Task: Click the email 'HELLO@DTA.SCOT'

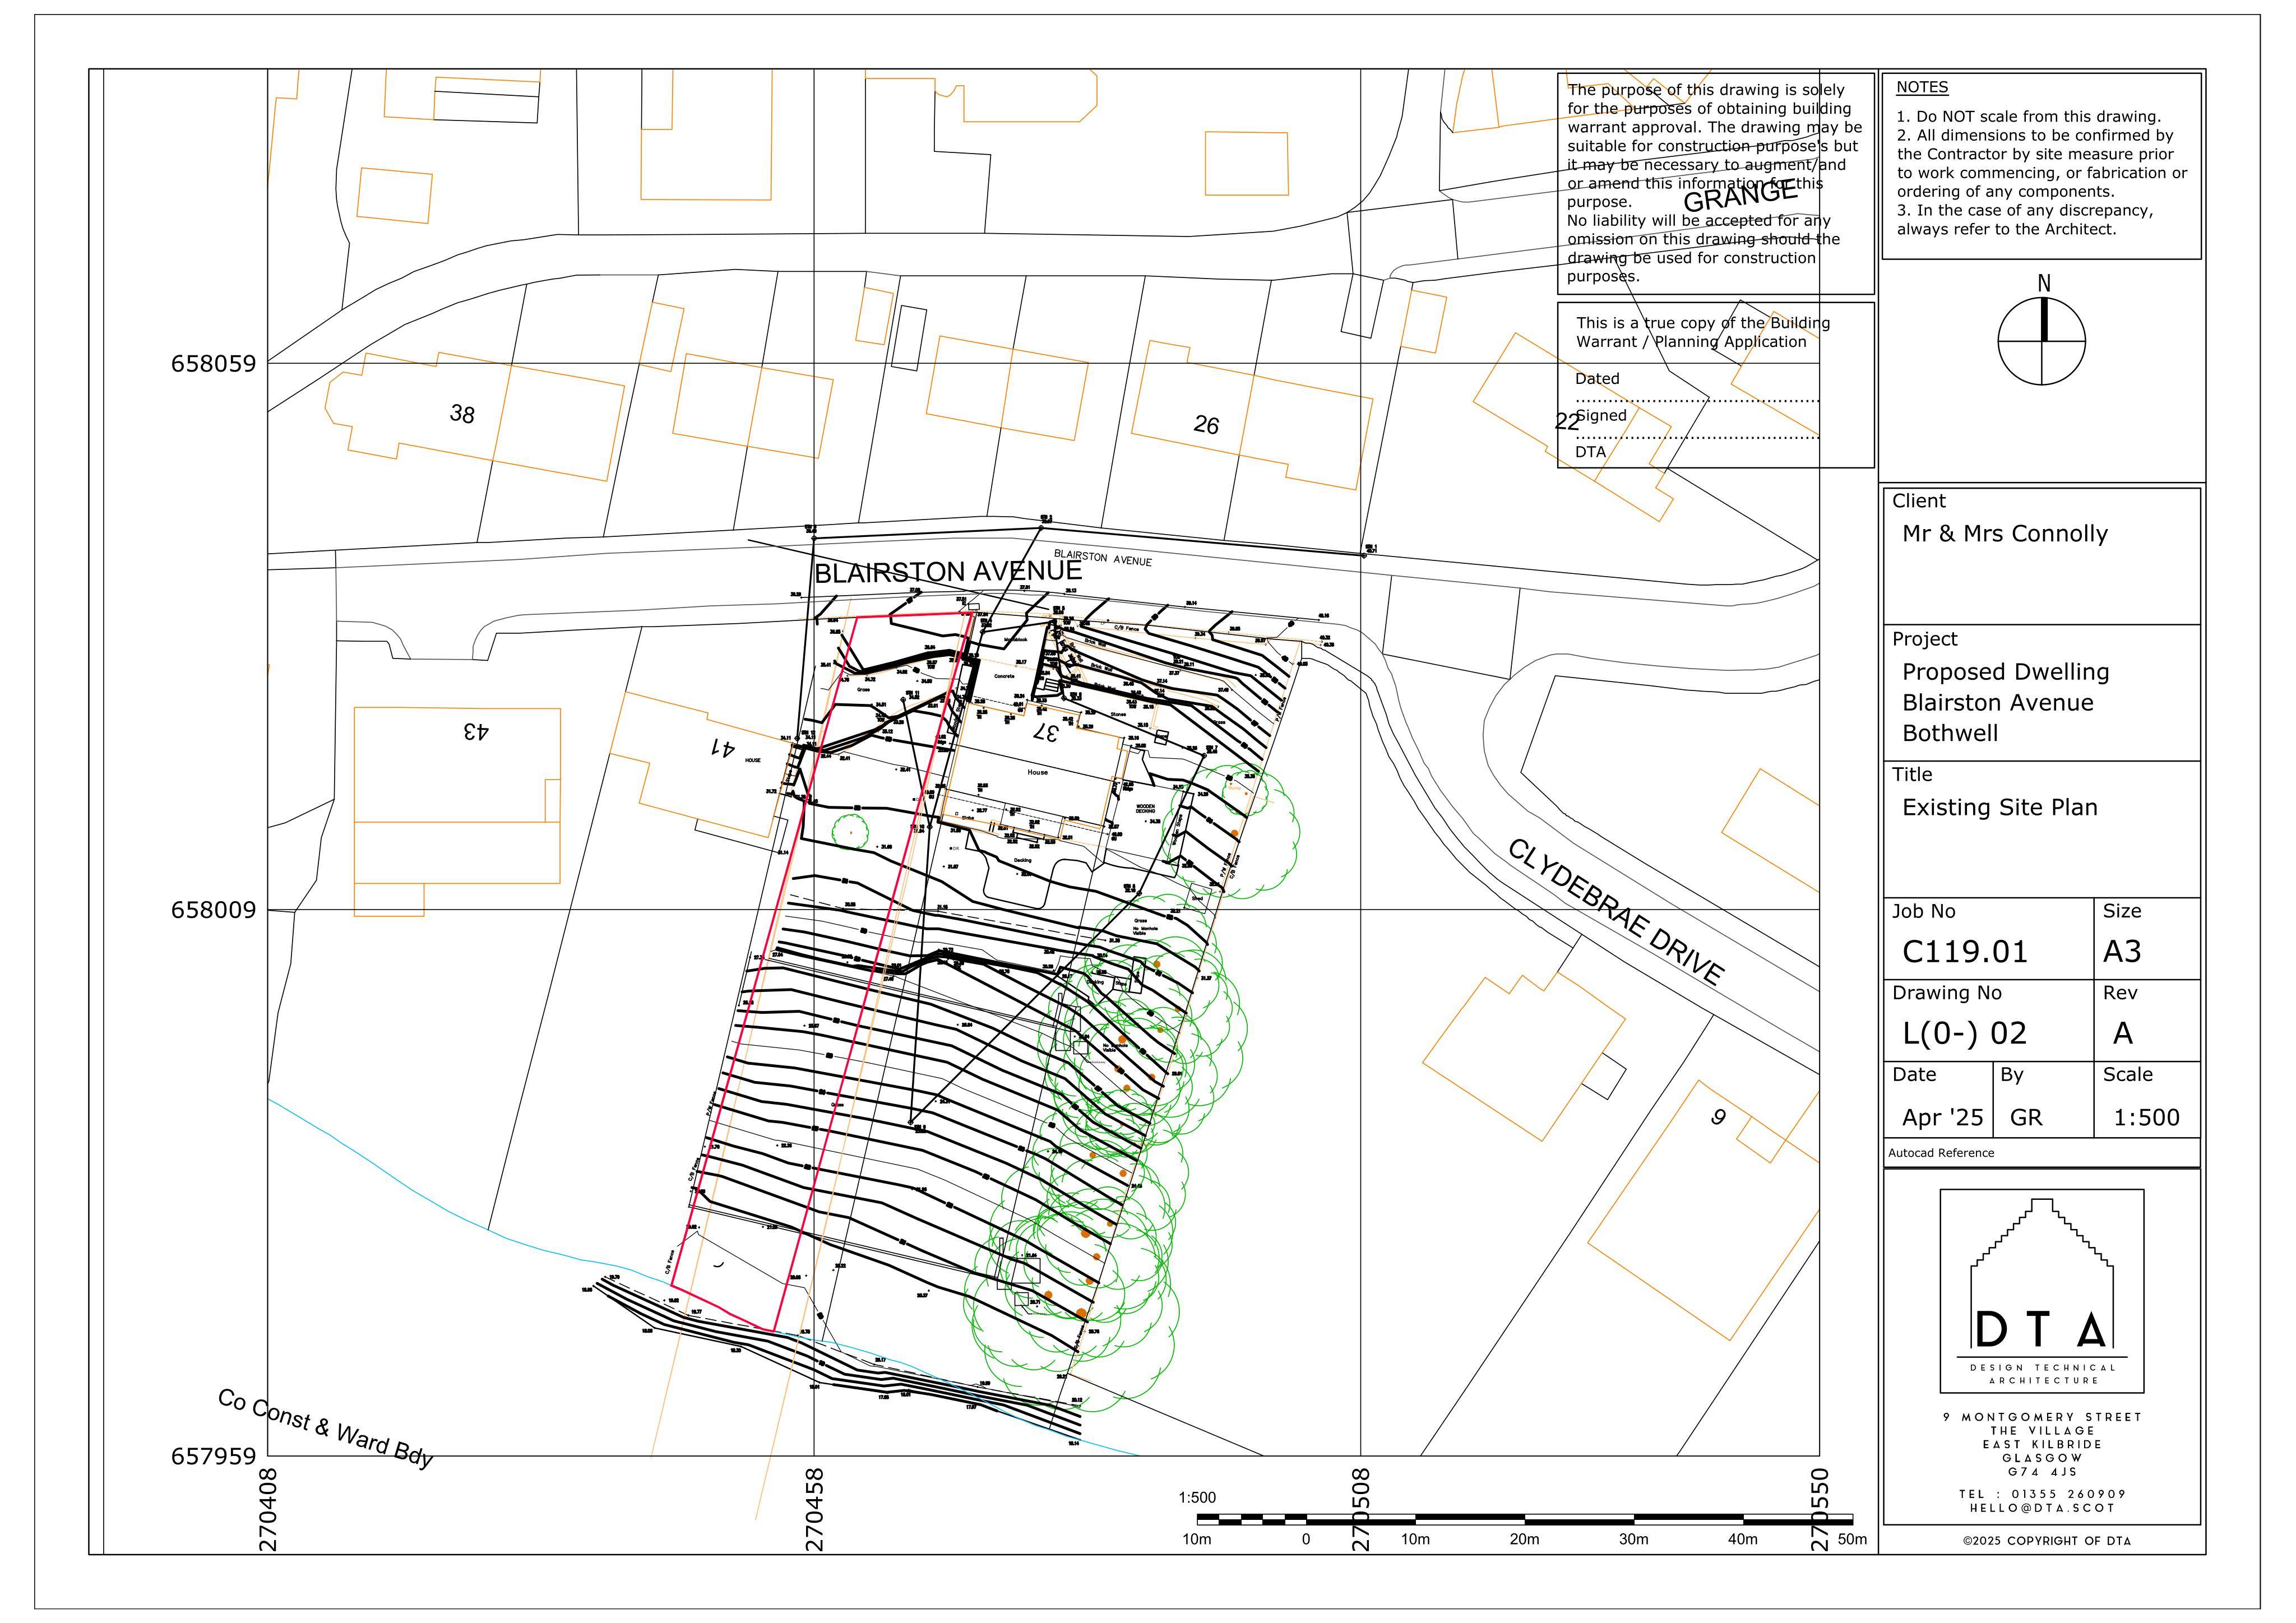Action: click(x=2042, y=1508)
